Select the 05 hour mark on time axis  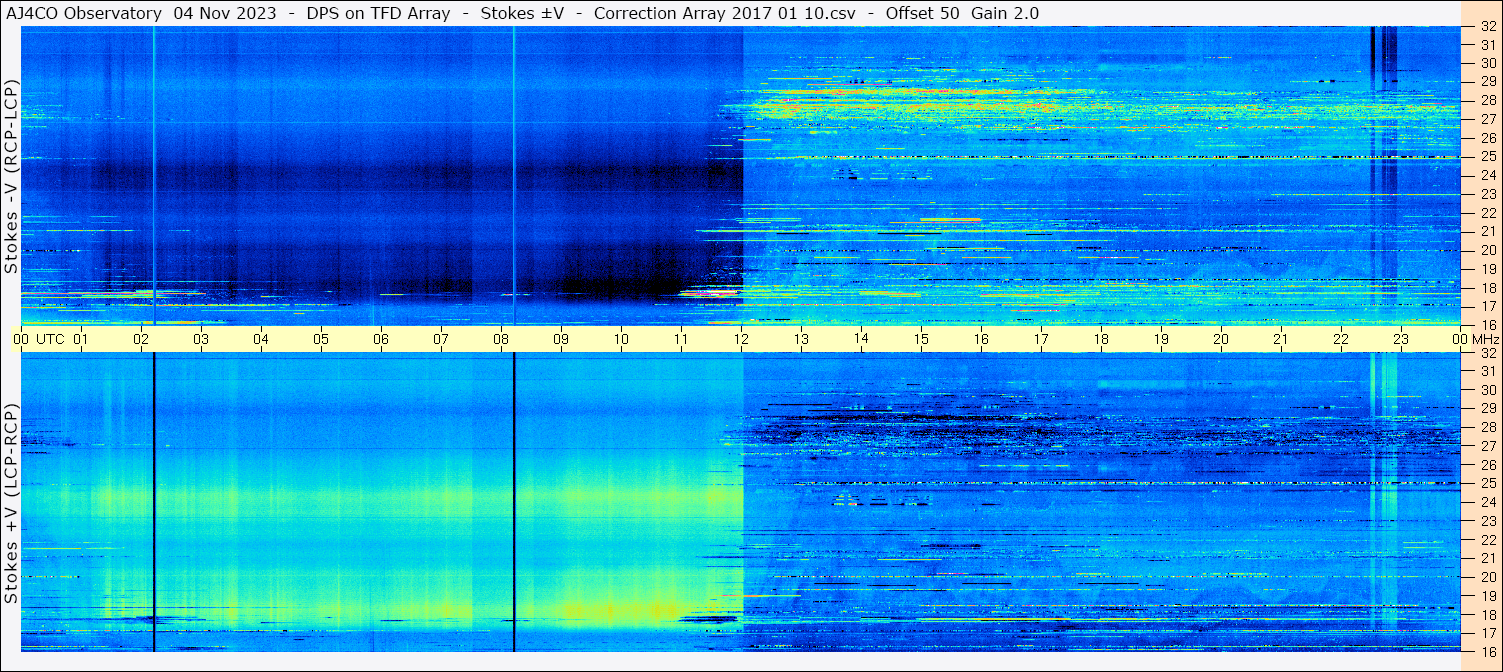tap(321, 340)
